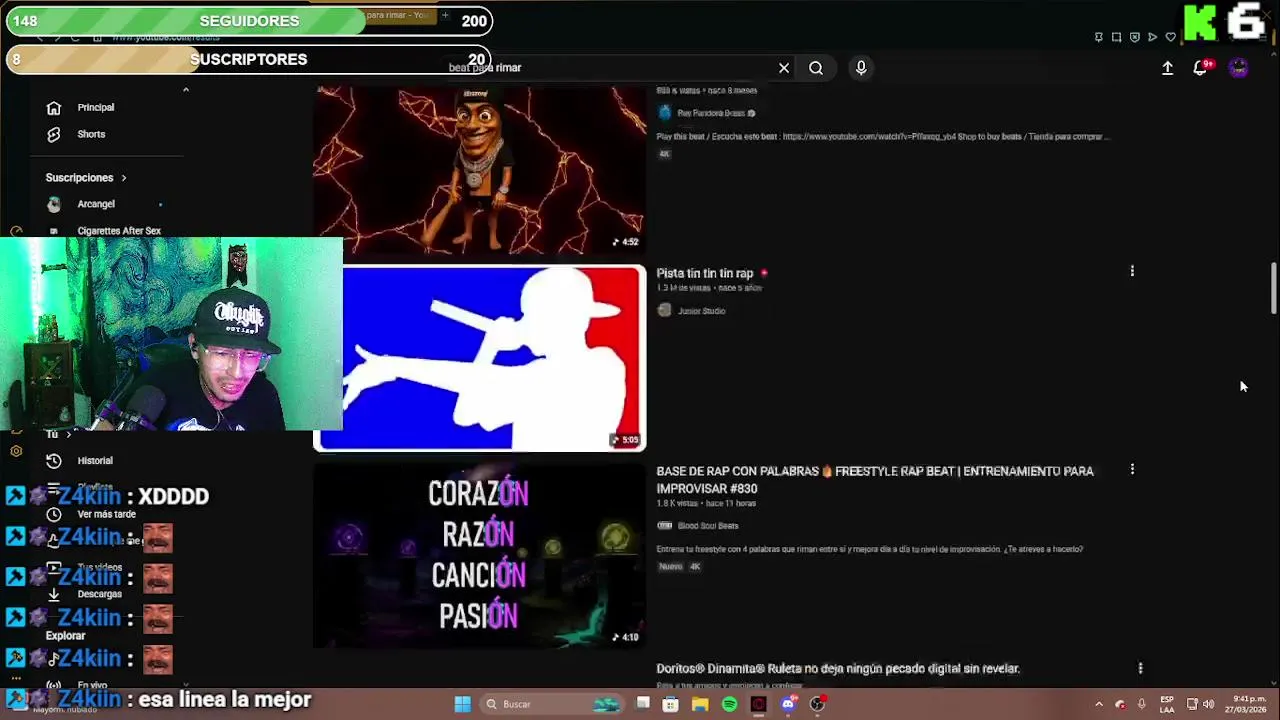This screenshot has height=720, width=1280.
Task: Expand the Suscripciones section chevron
Action: tap(124, 178)
